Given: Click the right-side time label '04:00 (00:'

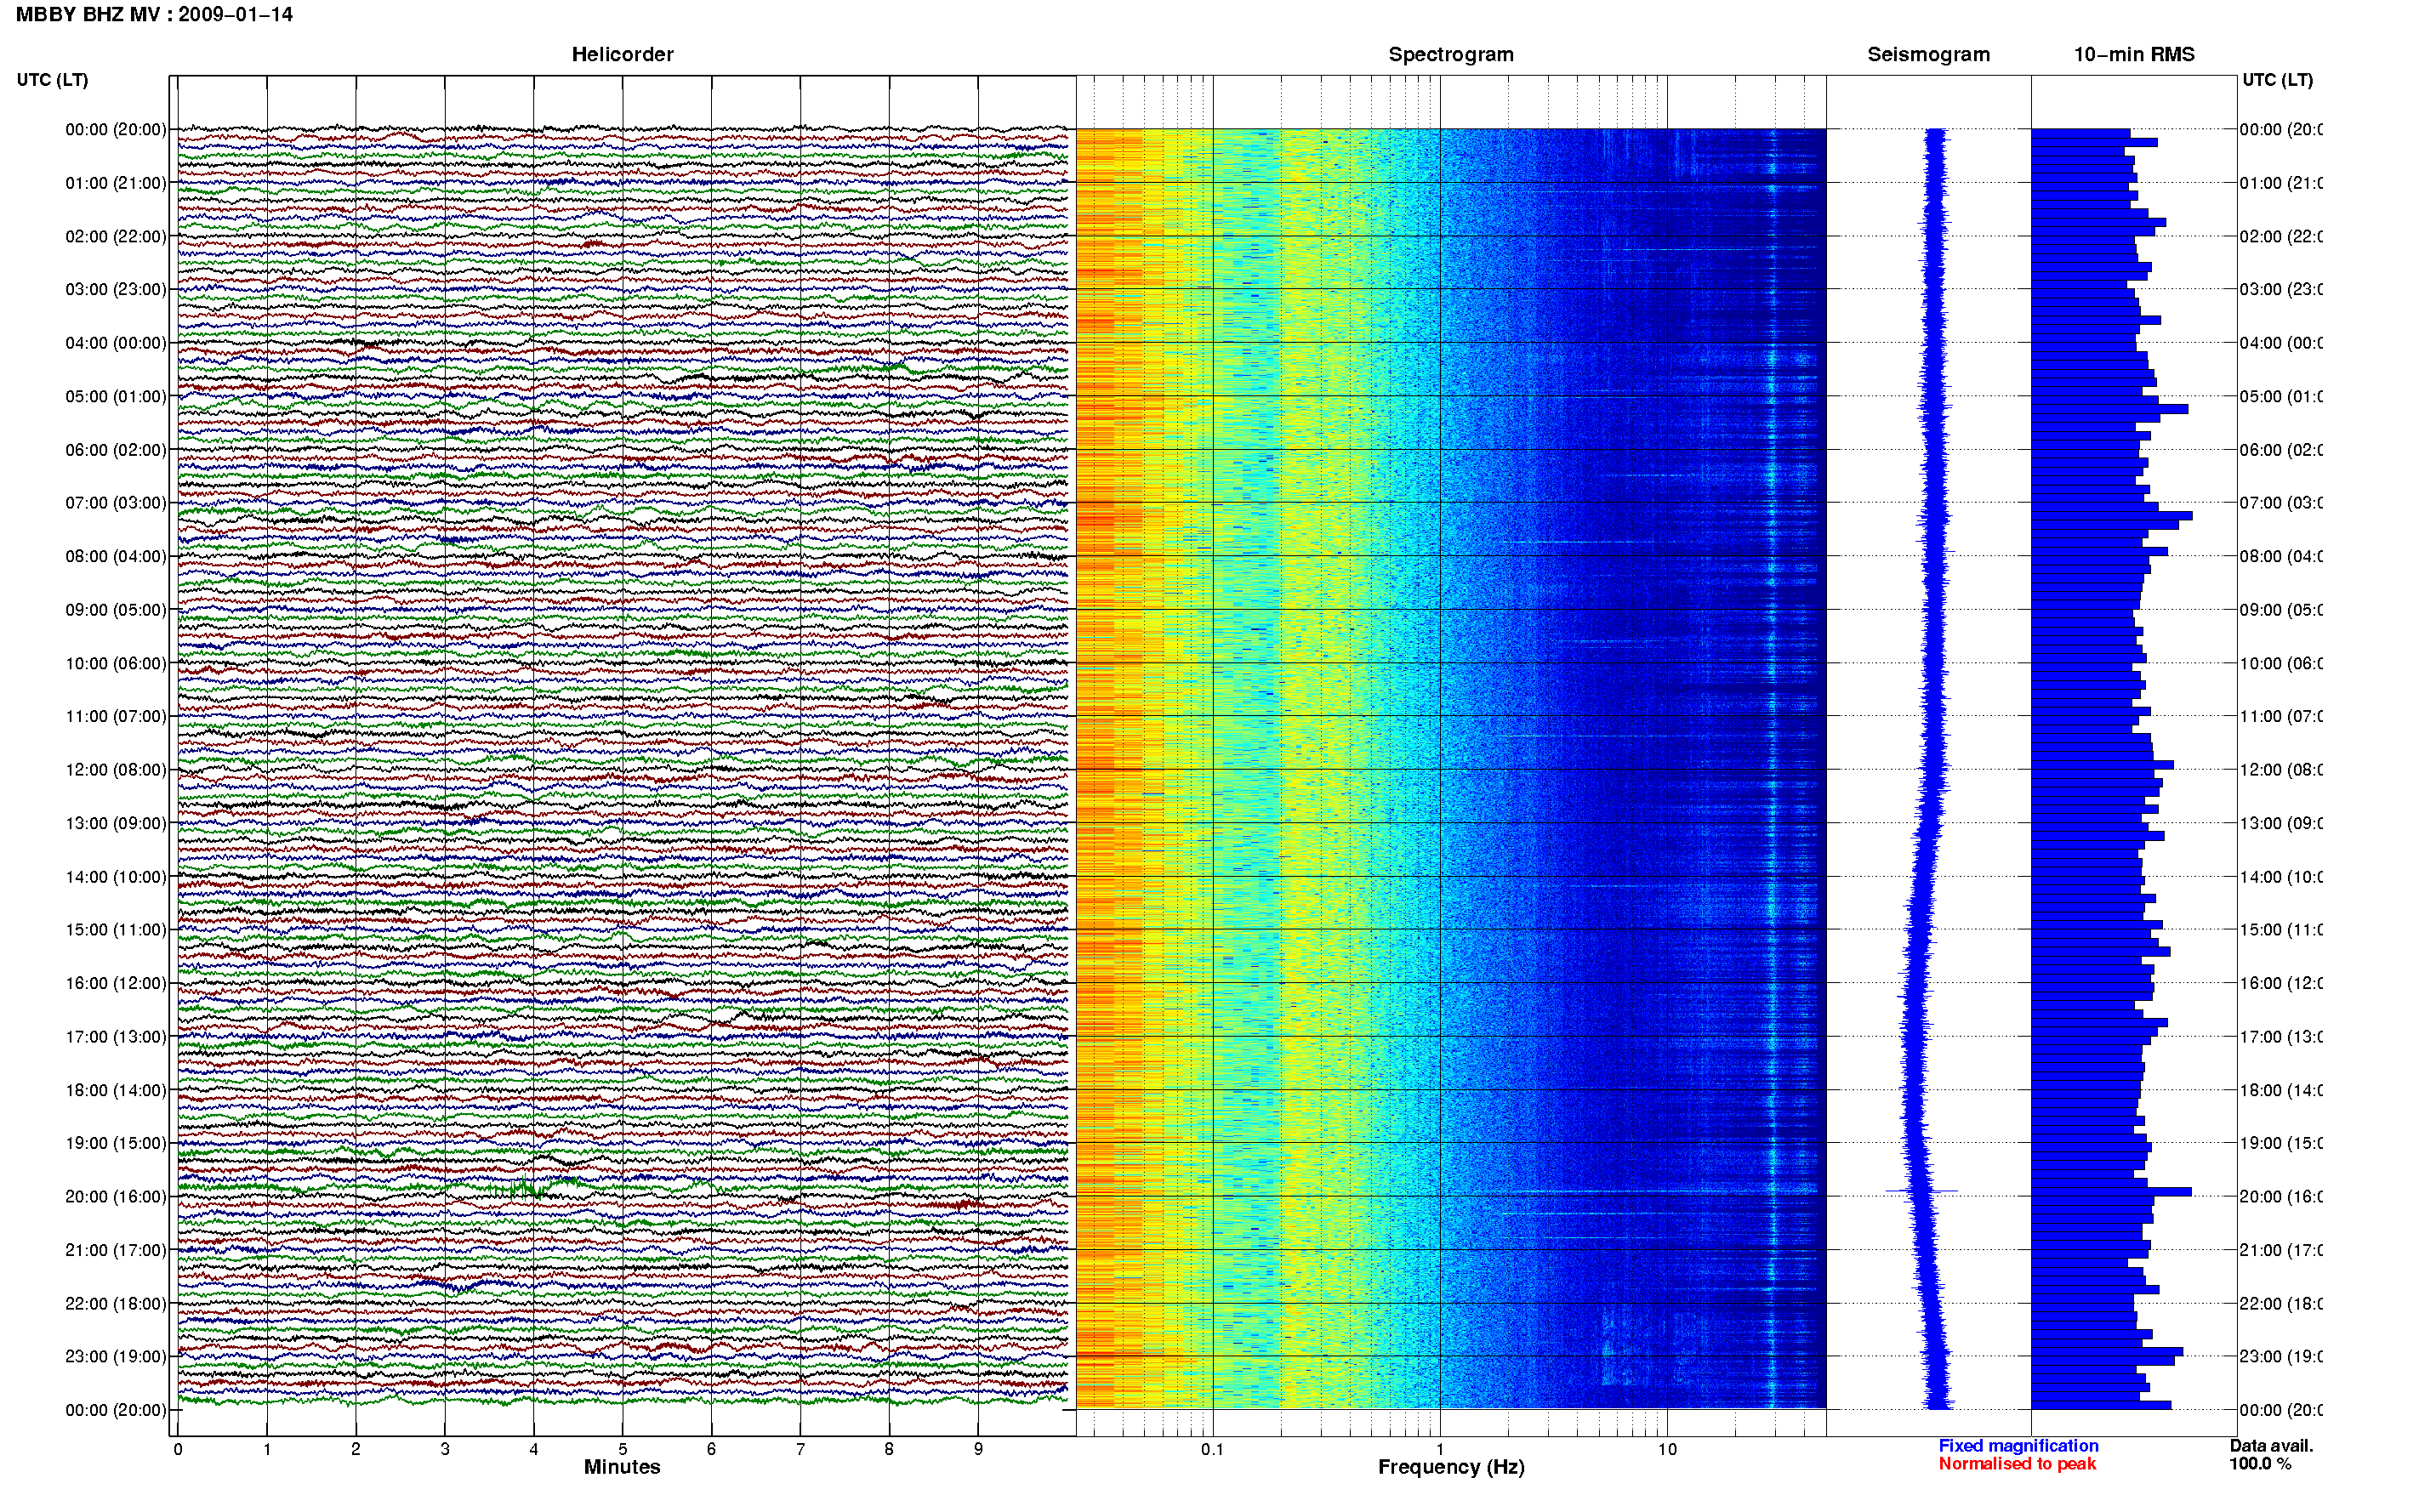Looking at the screenshot, I should pos(2281,343).
